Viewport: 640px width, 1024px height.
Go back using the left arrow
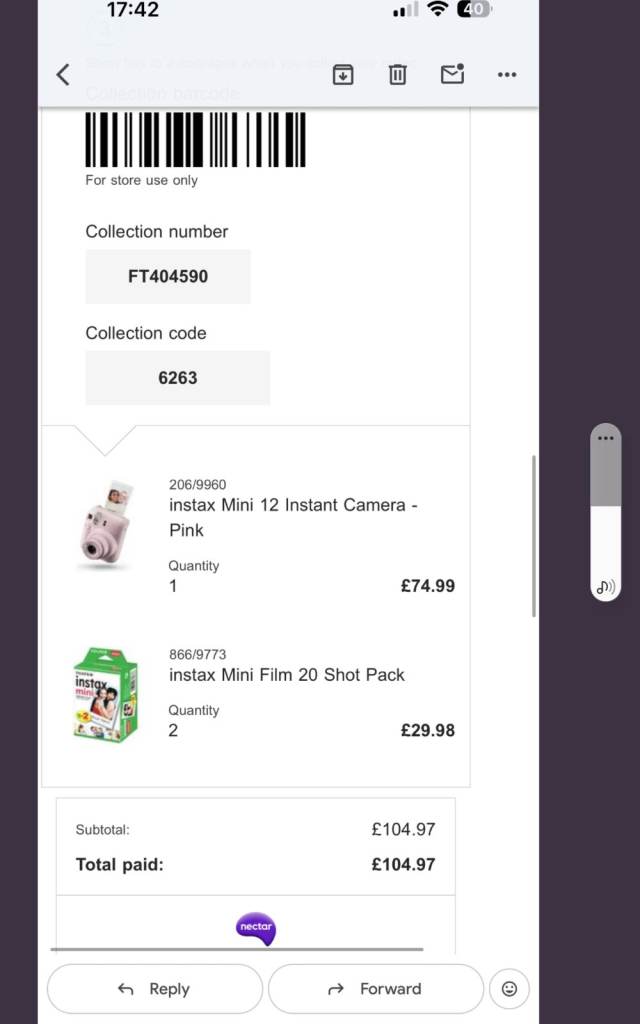point(63,74)
